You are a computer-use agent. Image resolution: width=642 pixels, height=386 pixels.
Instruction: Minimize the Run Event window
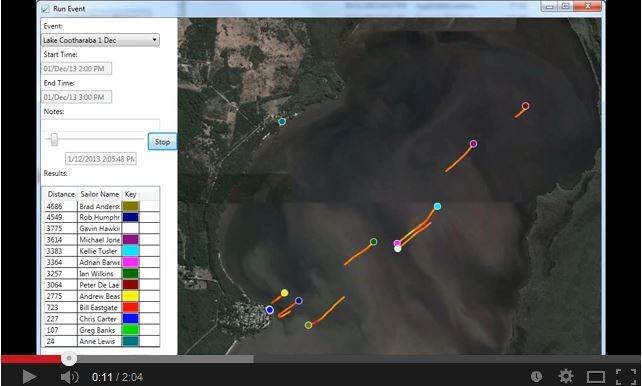point(549,6)
